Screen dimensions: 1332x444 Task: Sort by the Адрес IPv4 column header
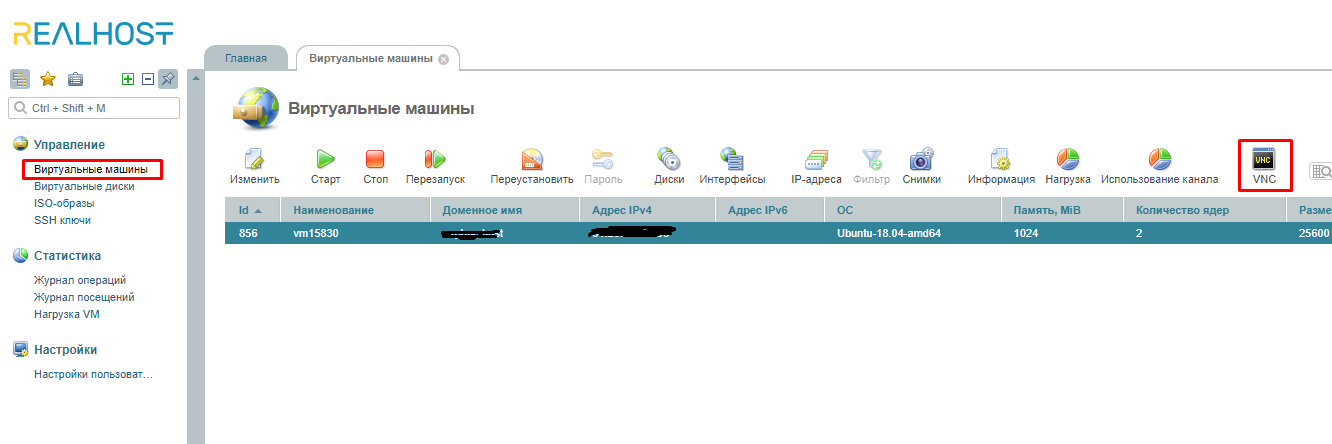(x=647, y=210)
